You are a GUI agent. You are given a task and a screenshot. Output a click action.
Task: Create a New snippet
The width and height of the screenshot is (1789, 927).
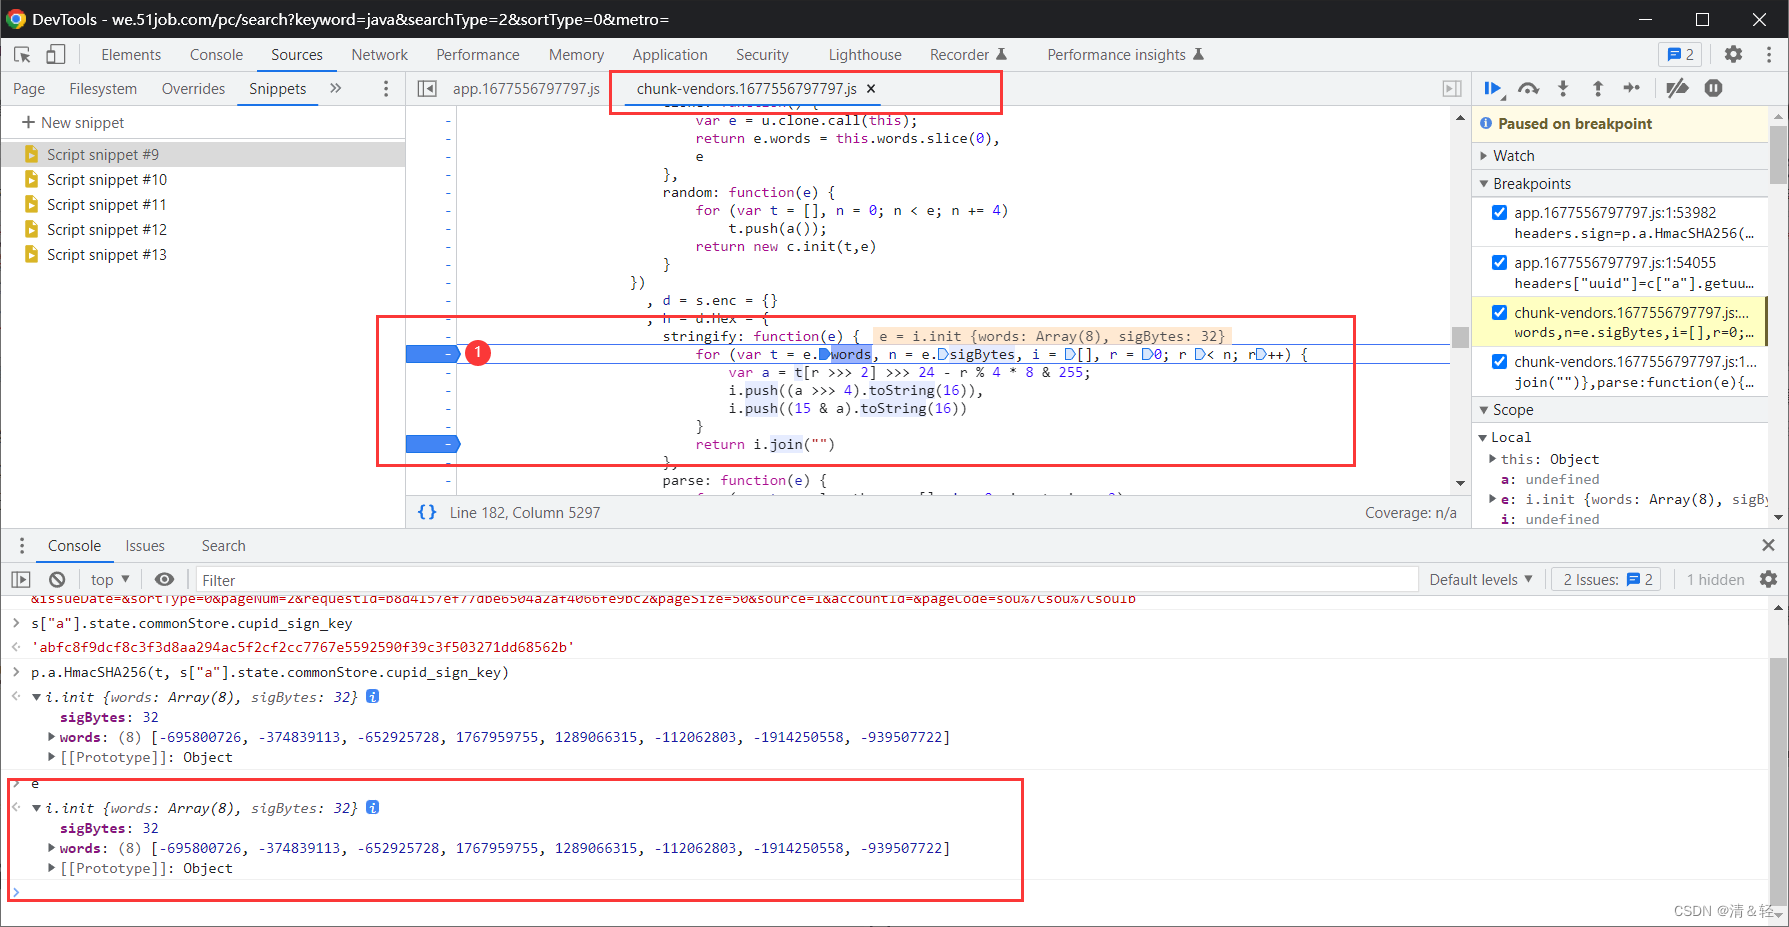(x=73, y=123)
